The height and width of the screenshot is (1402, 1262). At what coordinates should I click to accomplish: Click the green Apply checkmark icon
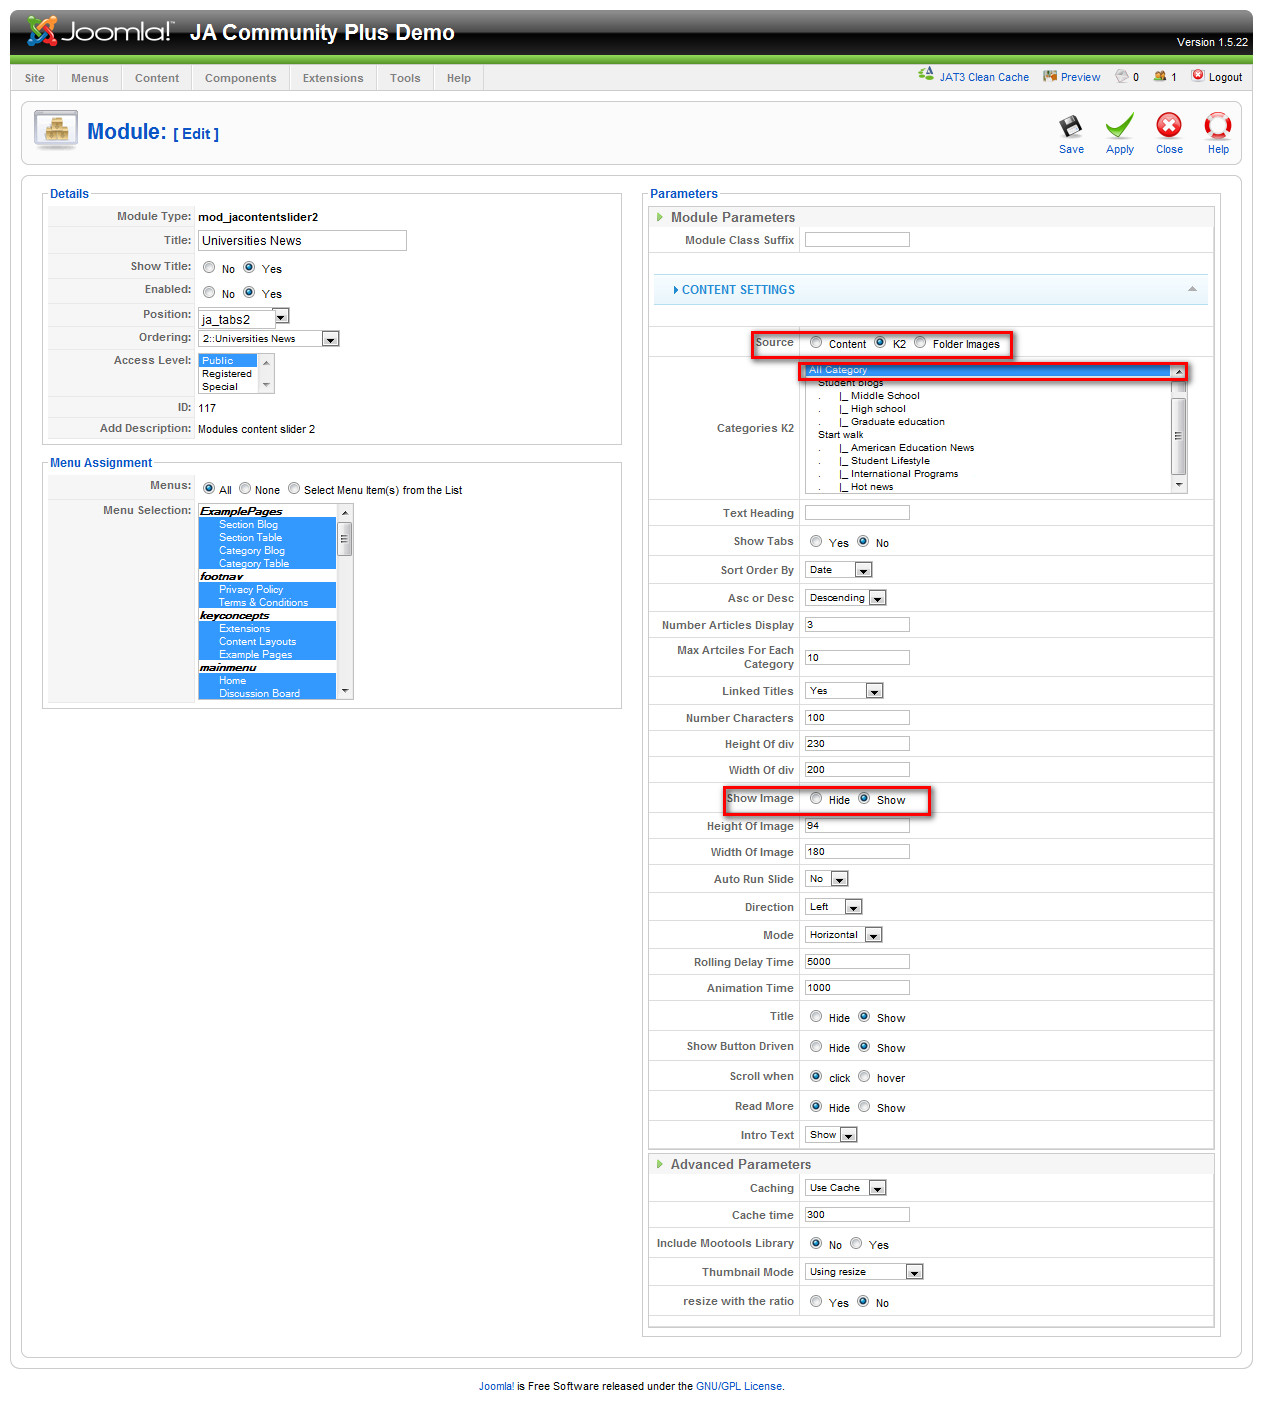point(1119,127)
